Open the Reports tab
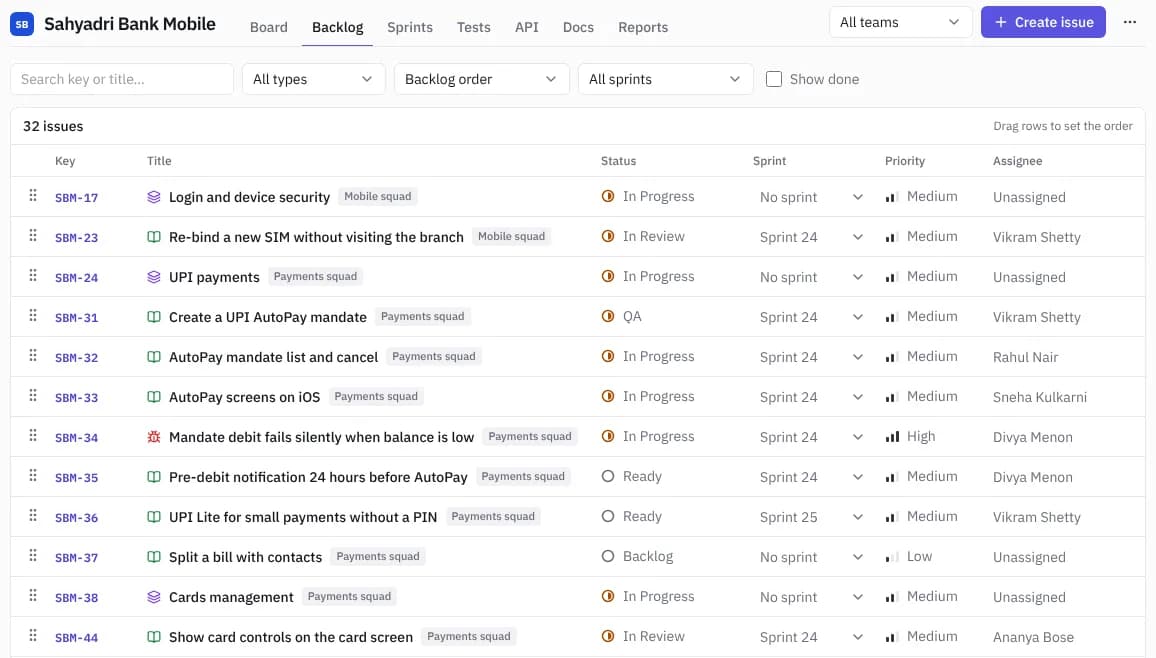1156x658 pixels. pos(643,27)
